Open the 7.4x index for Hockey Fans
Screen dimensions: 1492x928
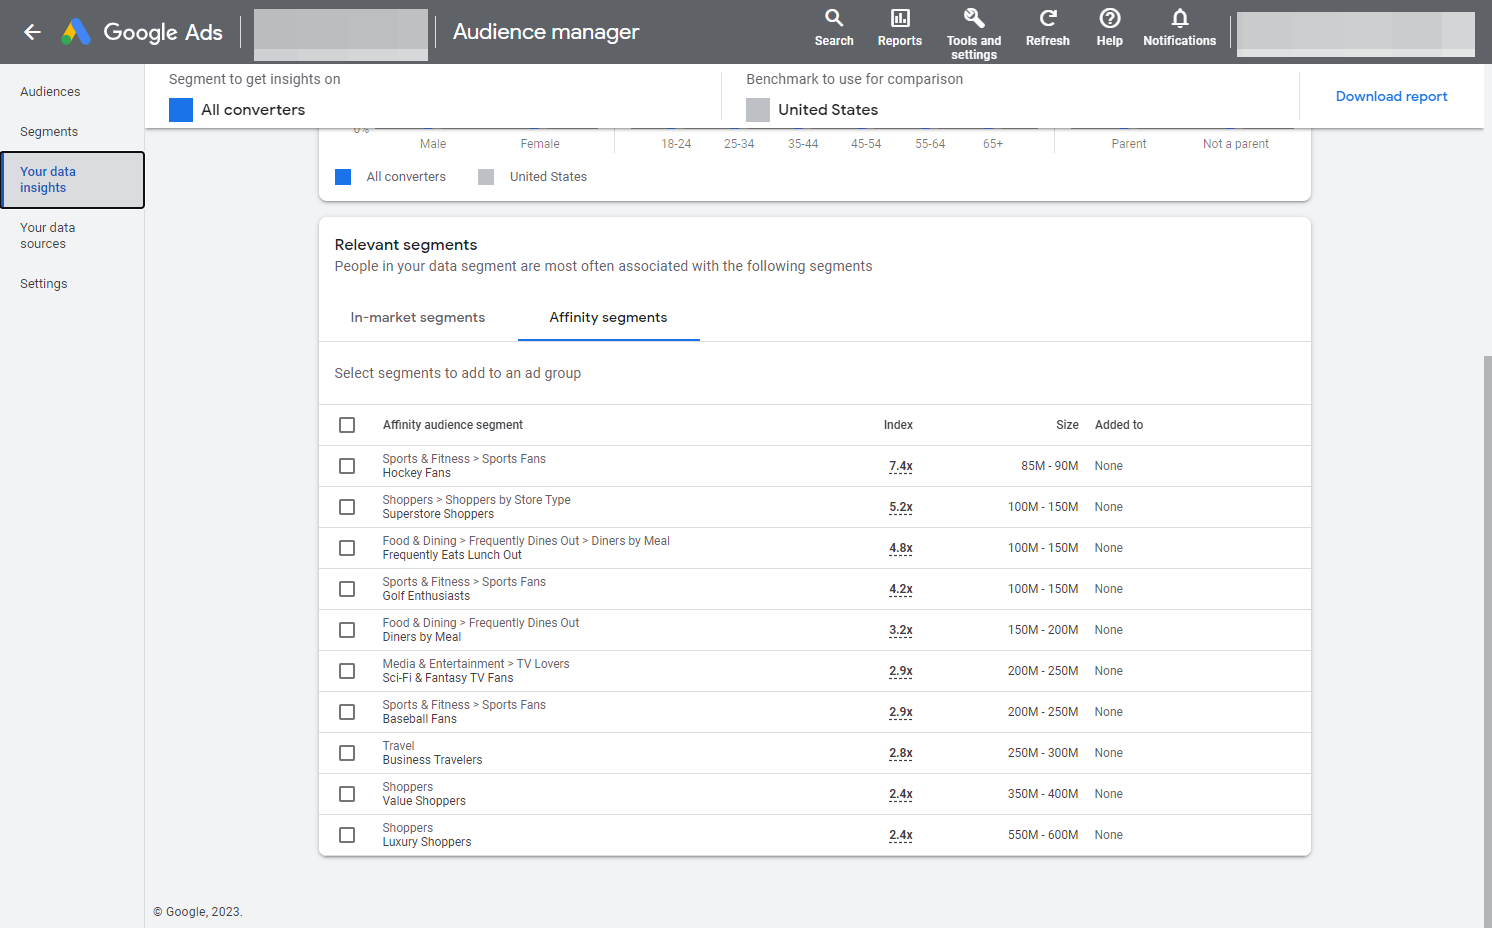click(901, 466)
